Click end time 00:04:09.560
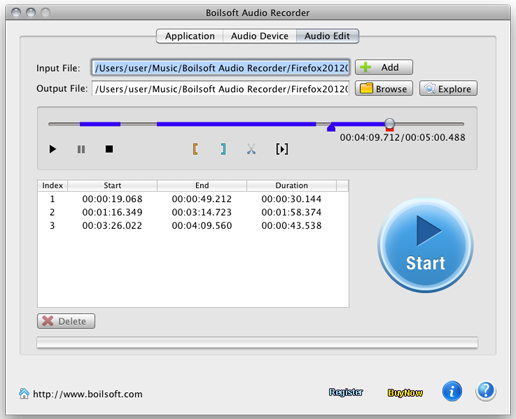This screenshot has height=419, width=516. click(202, 225)
